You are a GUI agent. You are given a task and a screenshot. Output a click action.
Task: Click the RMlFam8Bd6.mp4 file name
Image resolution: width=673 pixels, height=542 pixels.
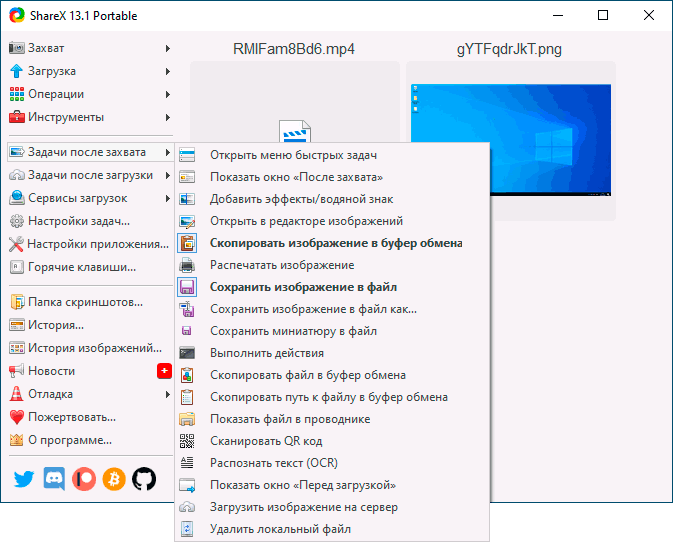294,49
